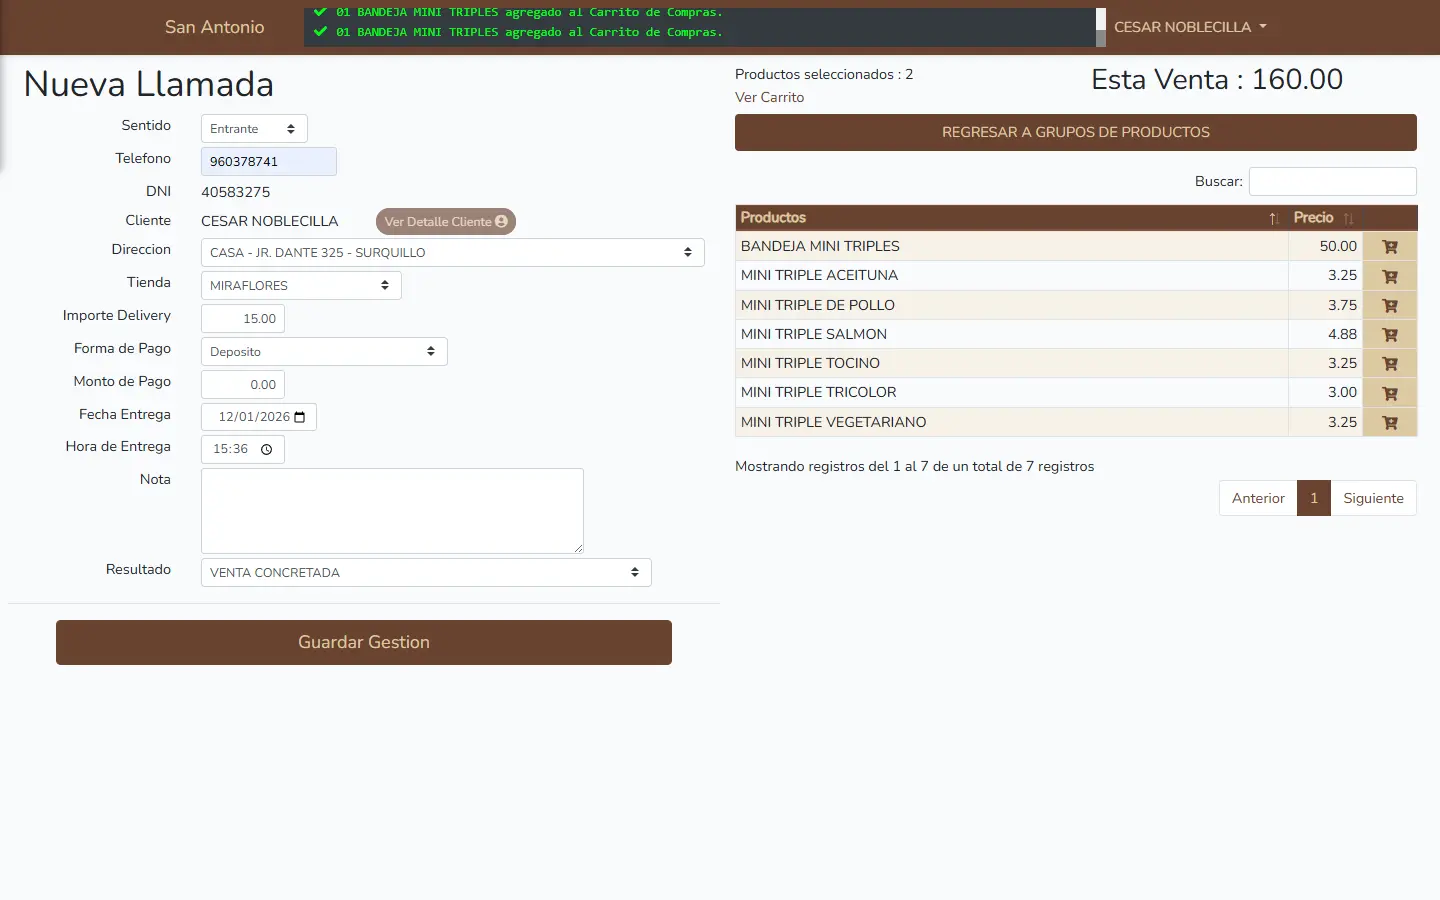Click cart icon for MINI TRIPLE SALMON
Screen dimensions: 1440x900
coord(1389,335)
